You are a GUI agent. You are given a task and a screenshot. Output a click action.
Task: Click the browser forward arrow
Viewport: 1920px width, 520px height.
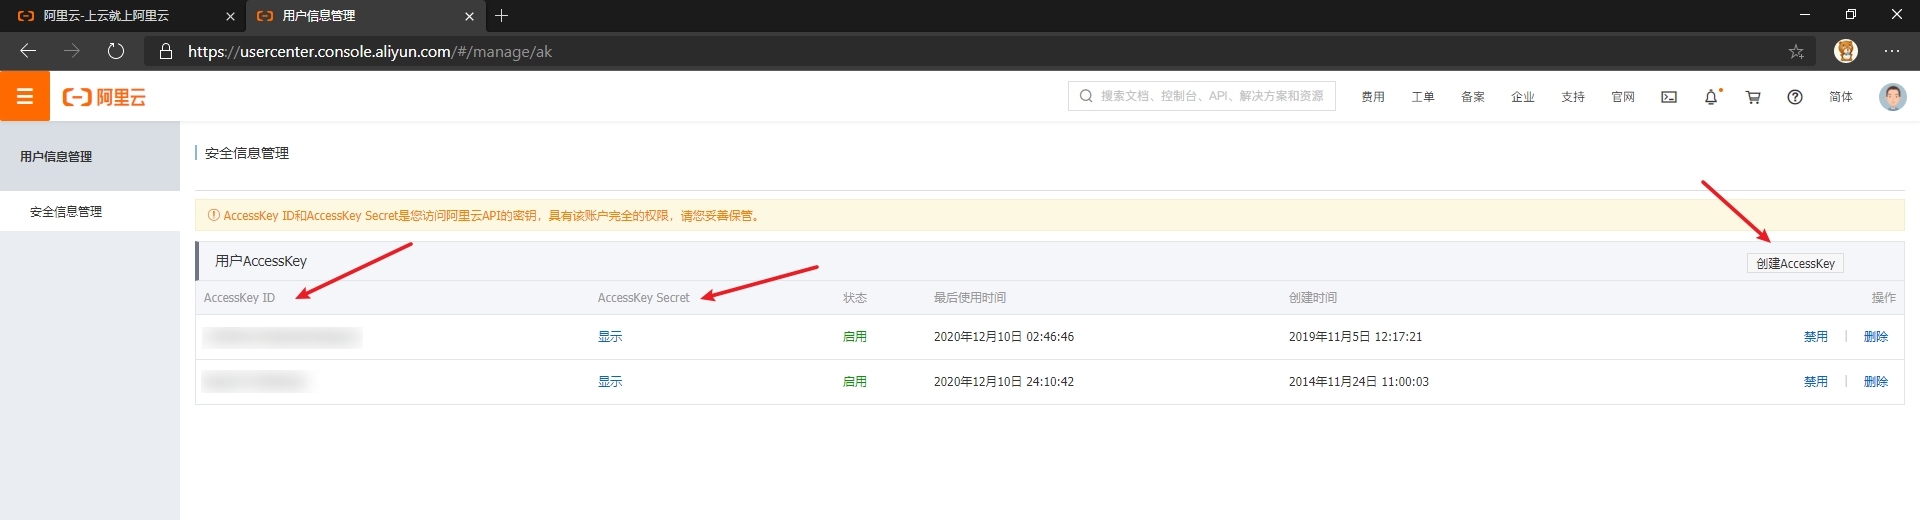point(72,51)
